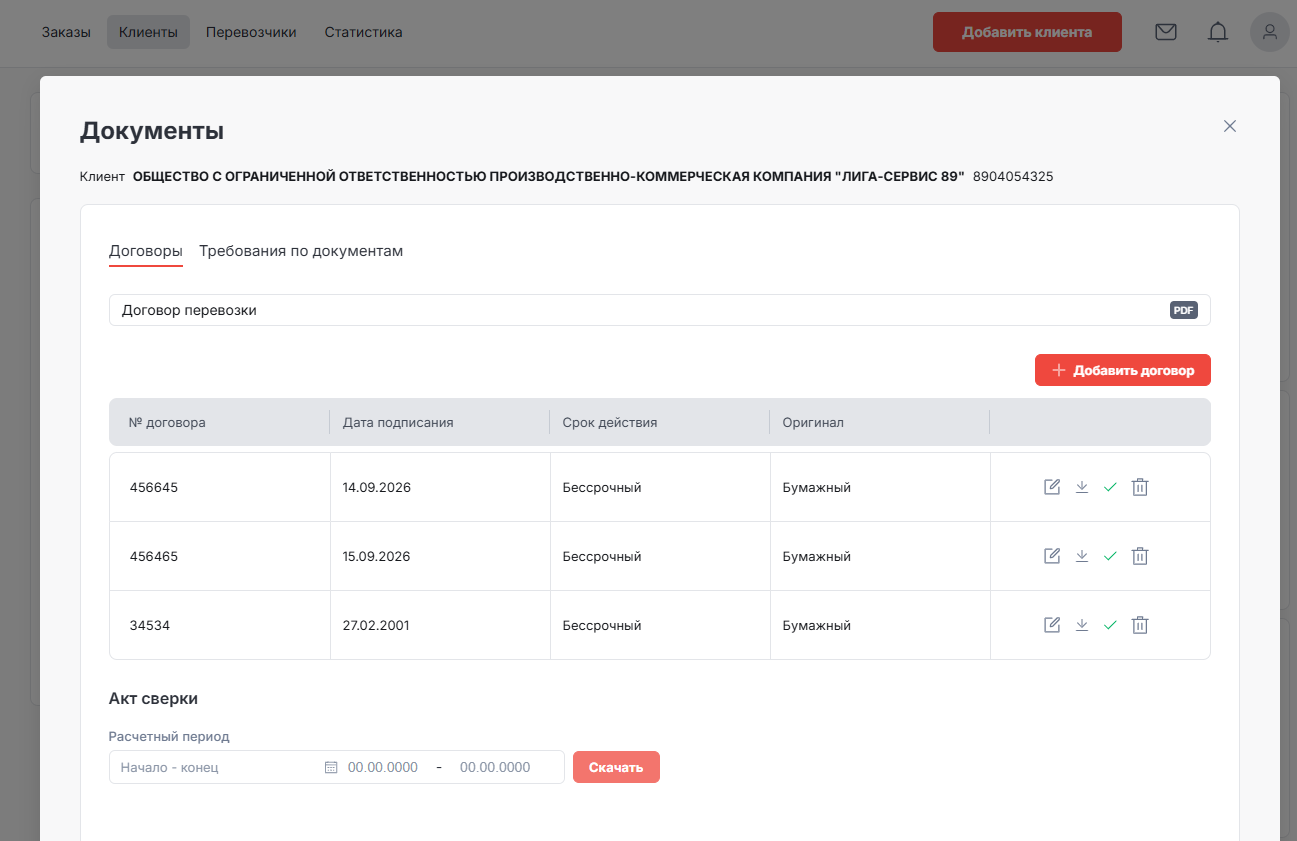This screenshot has height=841, width=1297.
Task: Click the start date 00.00.0000 field
Action: tap(383, 767)
